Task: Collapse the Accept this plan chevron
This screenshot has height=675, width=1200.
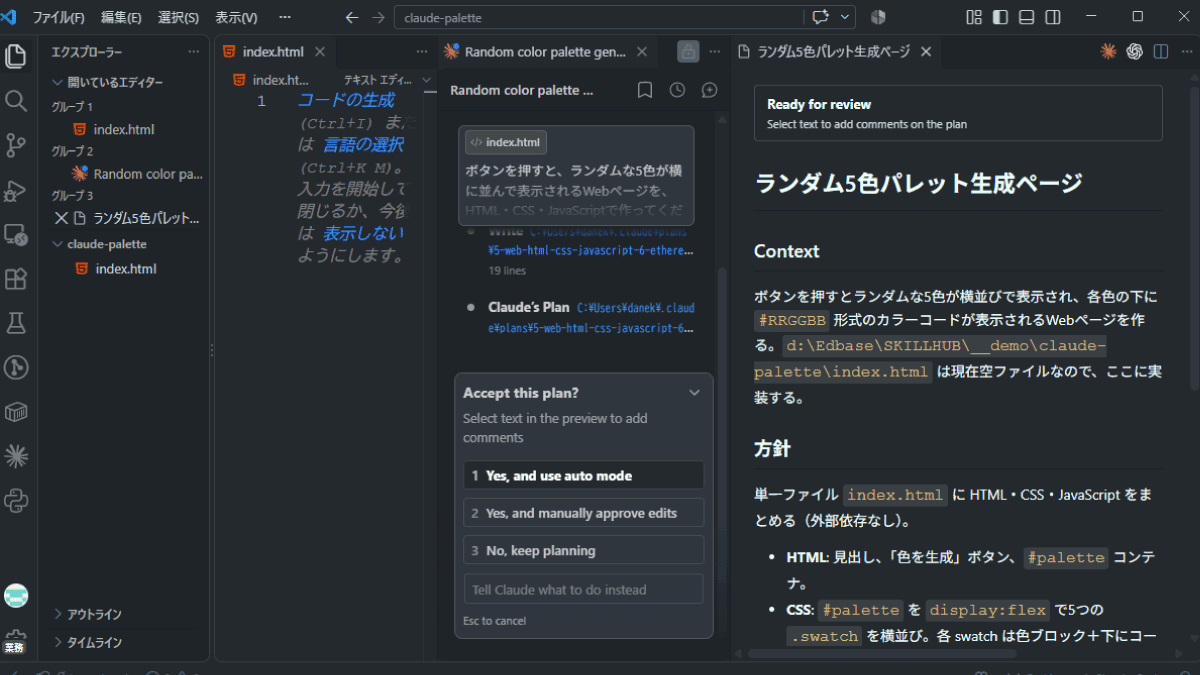Action: coord(695,393)
